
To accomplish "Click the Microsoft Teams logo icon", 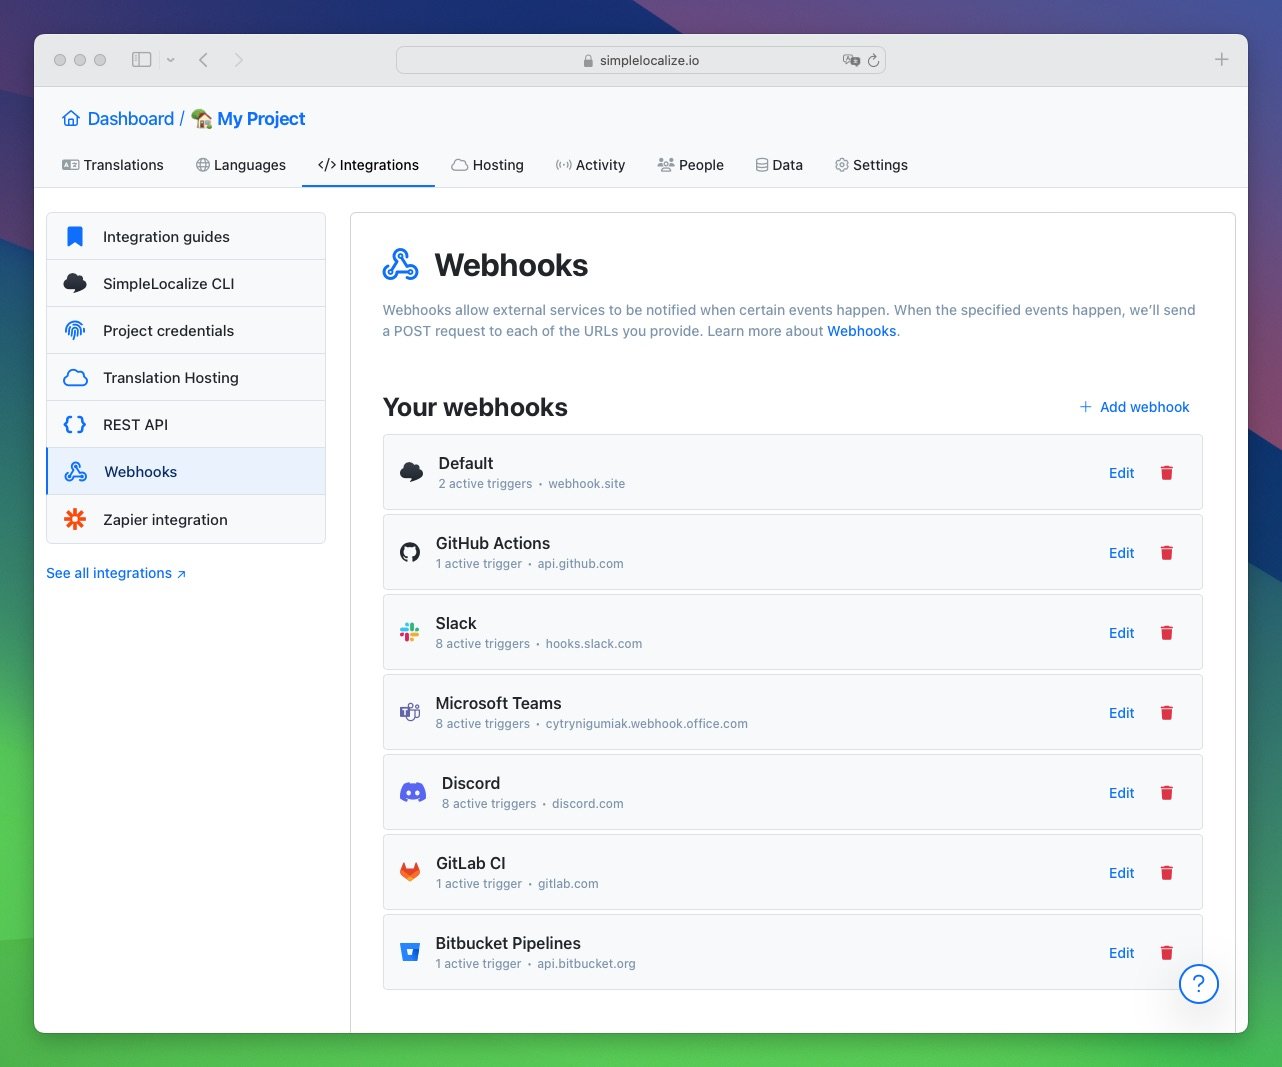I will pyautogui.click(x=410, y=712).
